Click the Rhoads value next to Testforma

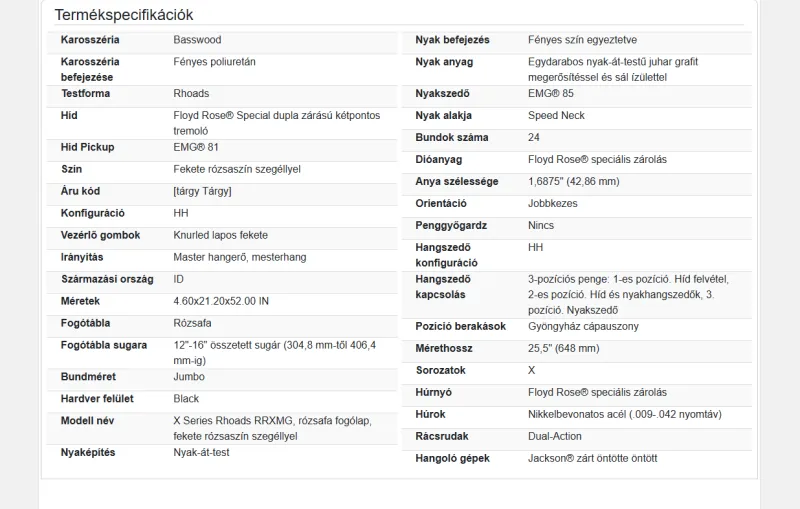(x=191, y=94)
